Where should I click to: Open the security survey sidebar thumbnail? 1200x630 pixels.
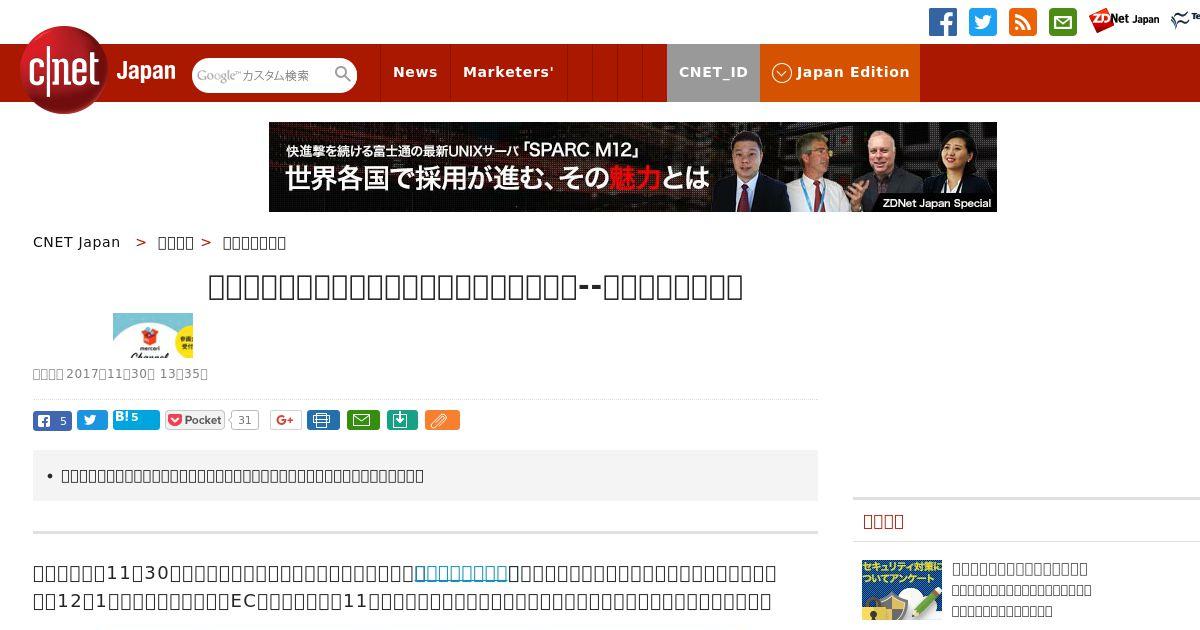click(x=902, y=590)
